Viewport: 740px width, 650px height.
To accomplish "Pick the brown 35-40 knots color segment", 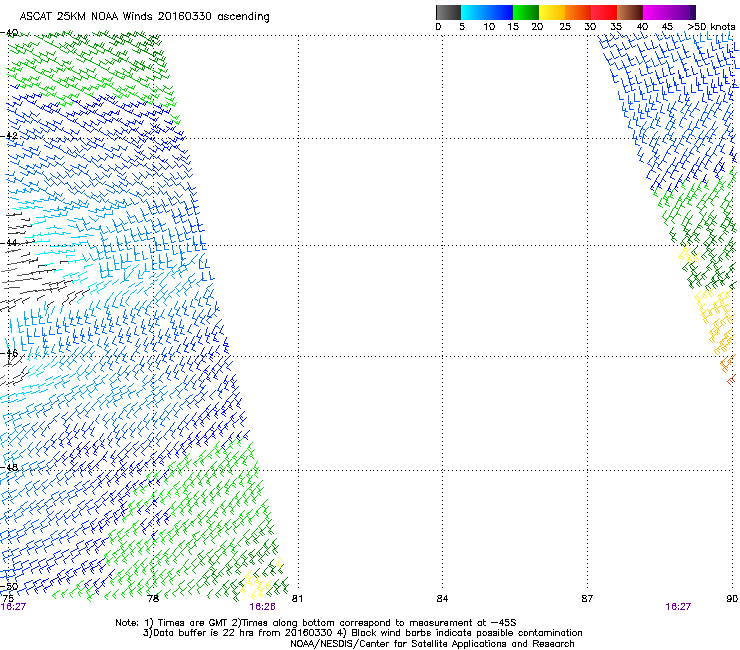I will click(630, 12).
